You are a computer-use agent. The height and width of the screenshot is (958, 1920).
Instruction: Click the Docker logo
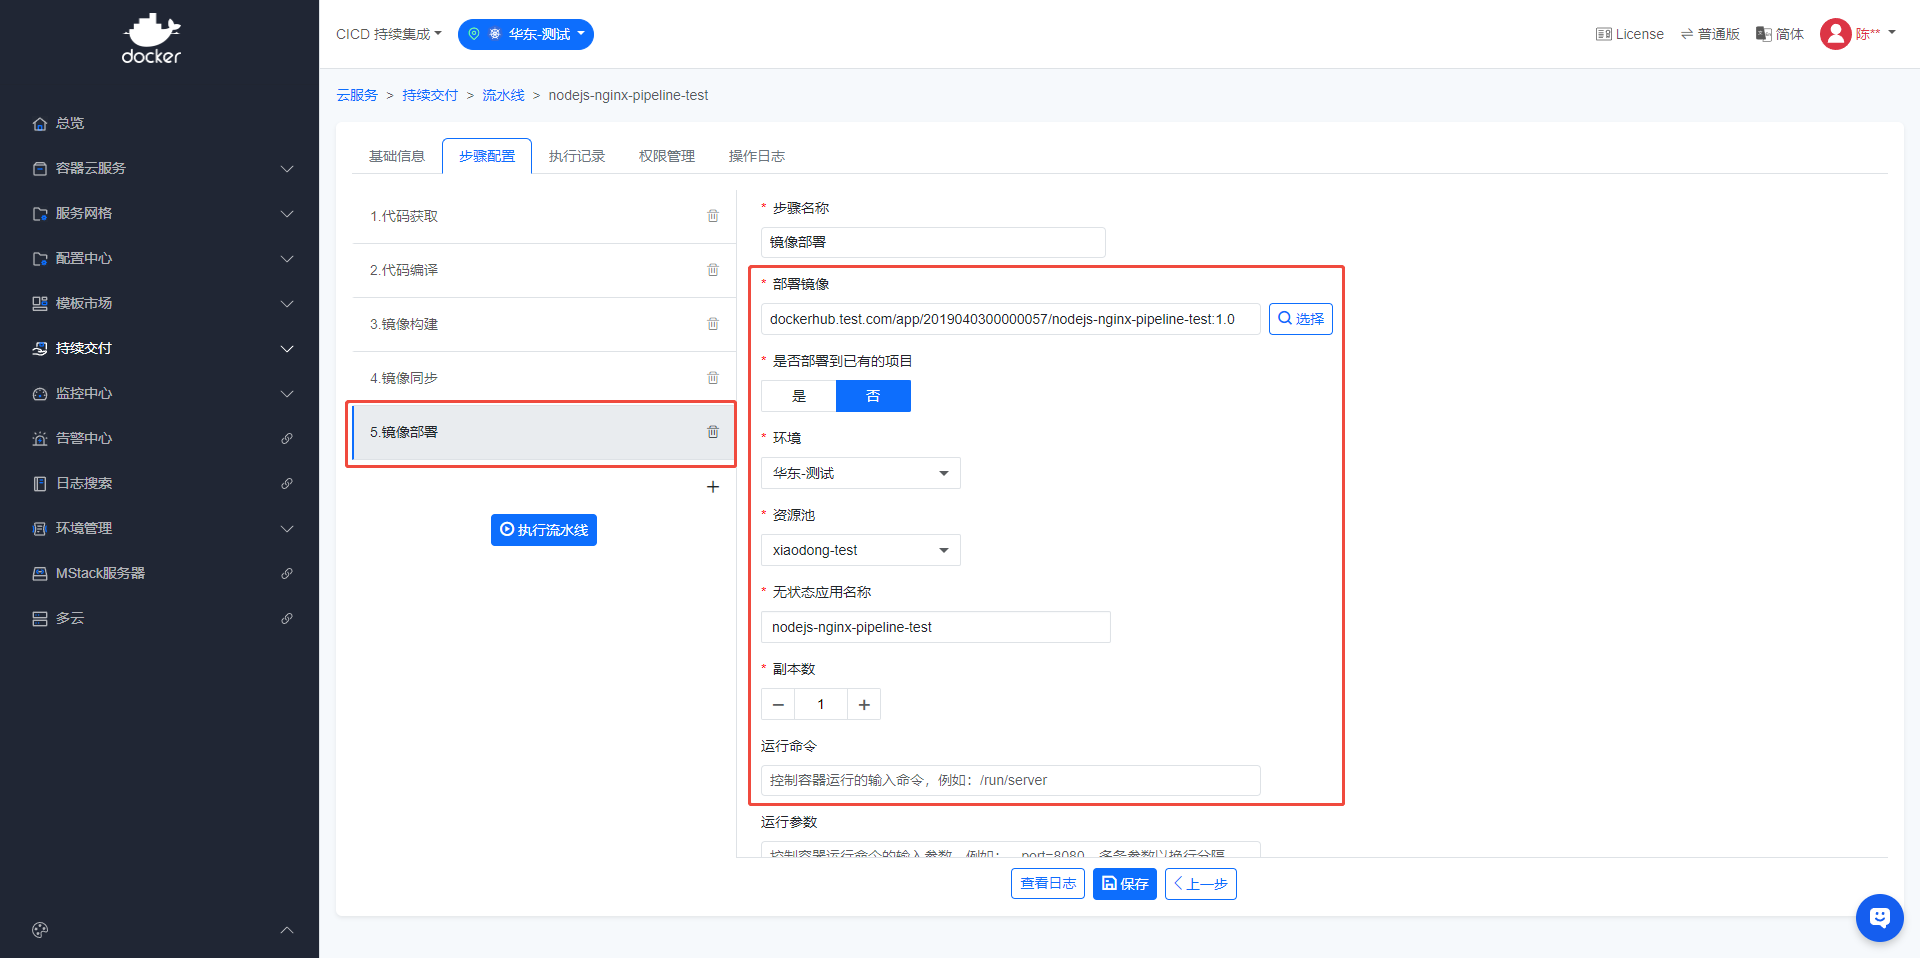coord(152,40)
